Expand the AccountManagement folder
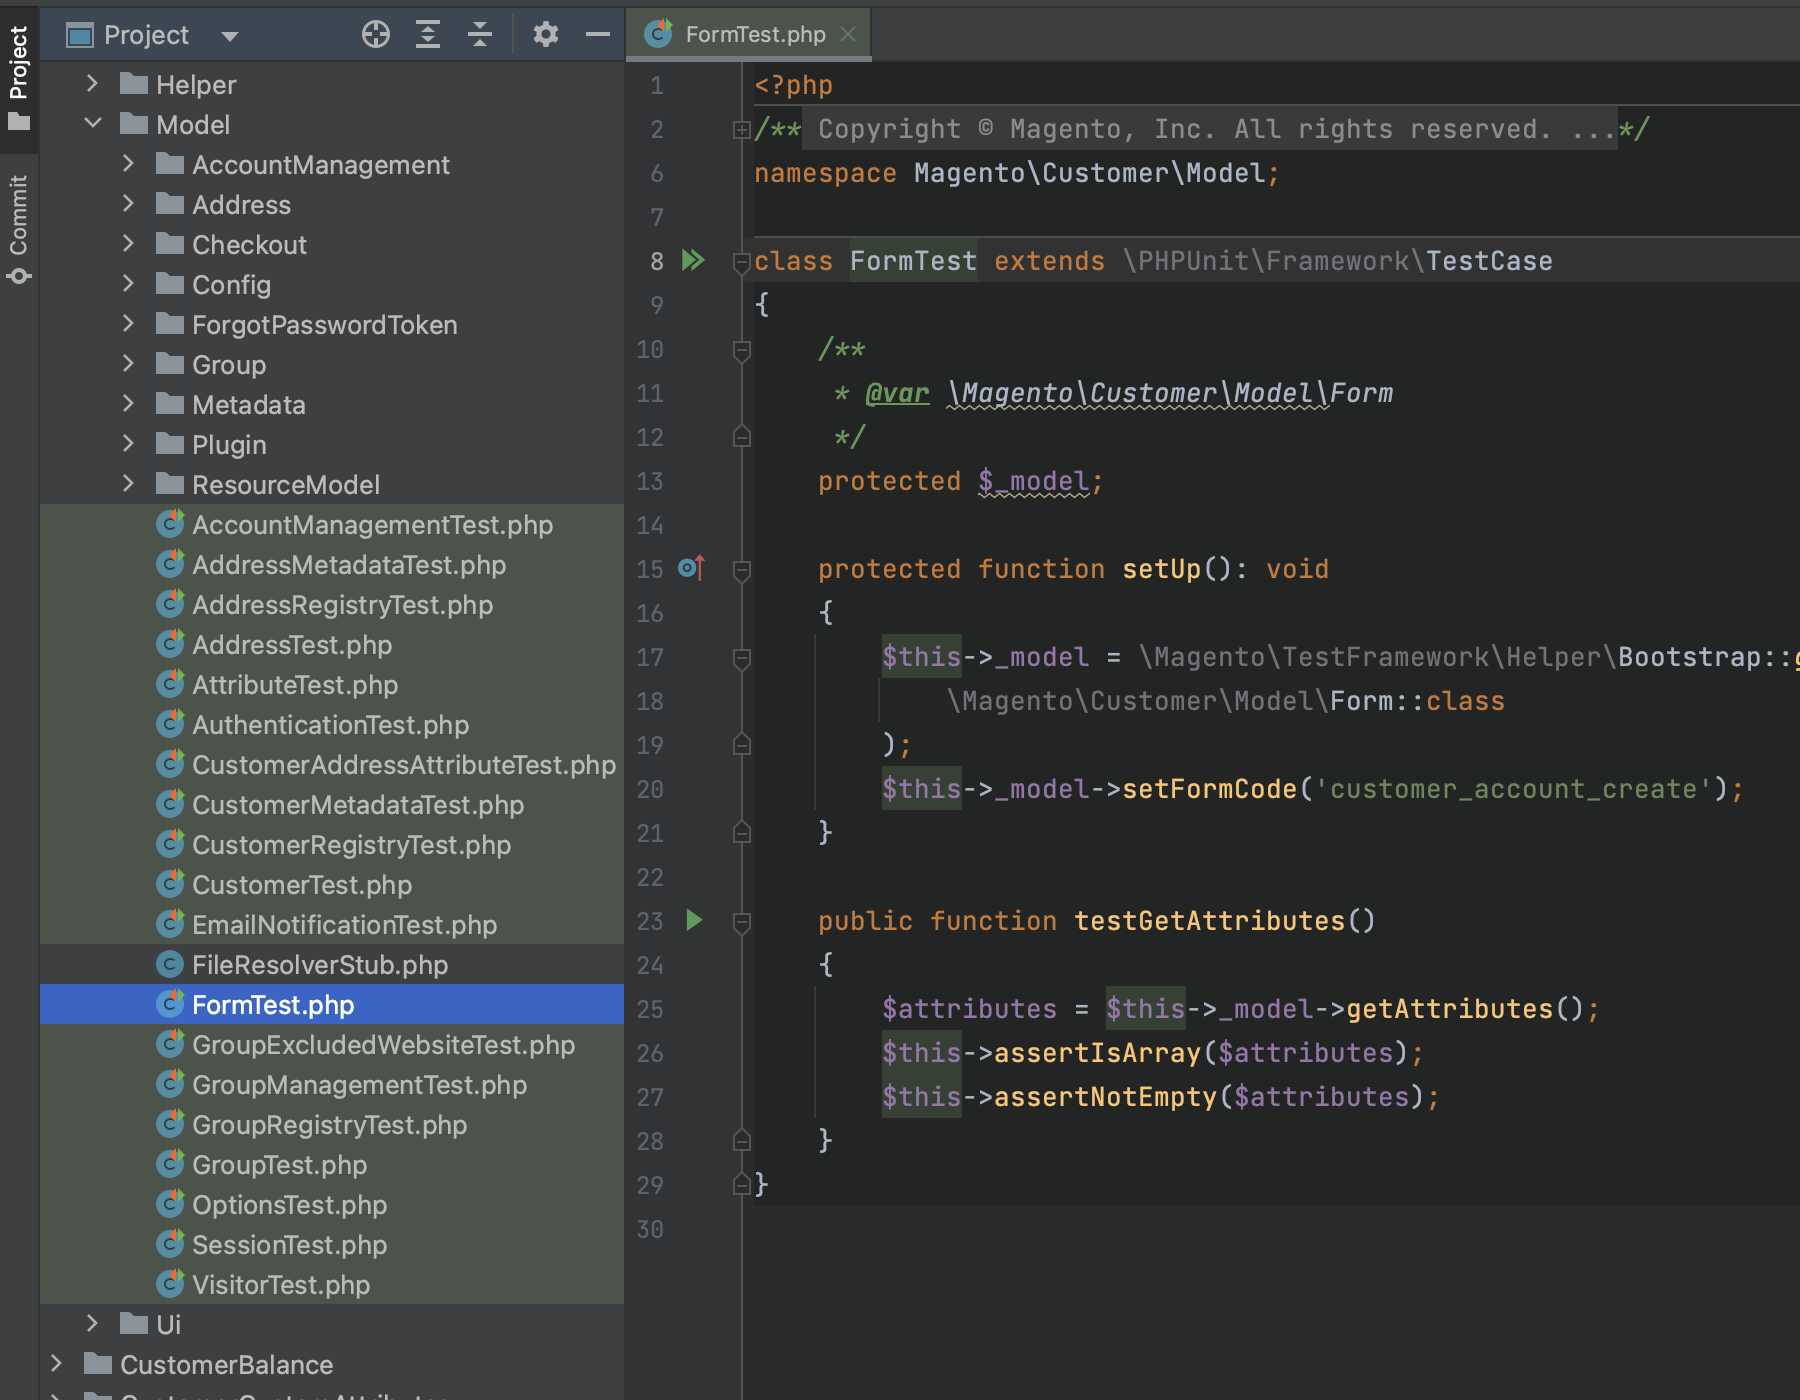Viewport: 1800px width, 1400px height. (128, 164)
